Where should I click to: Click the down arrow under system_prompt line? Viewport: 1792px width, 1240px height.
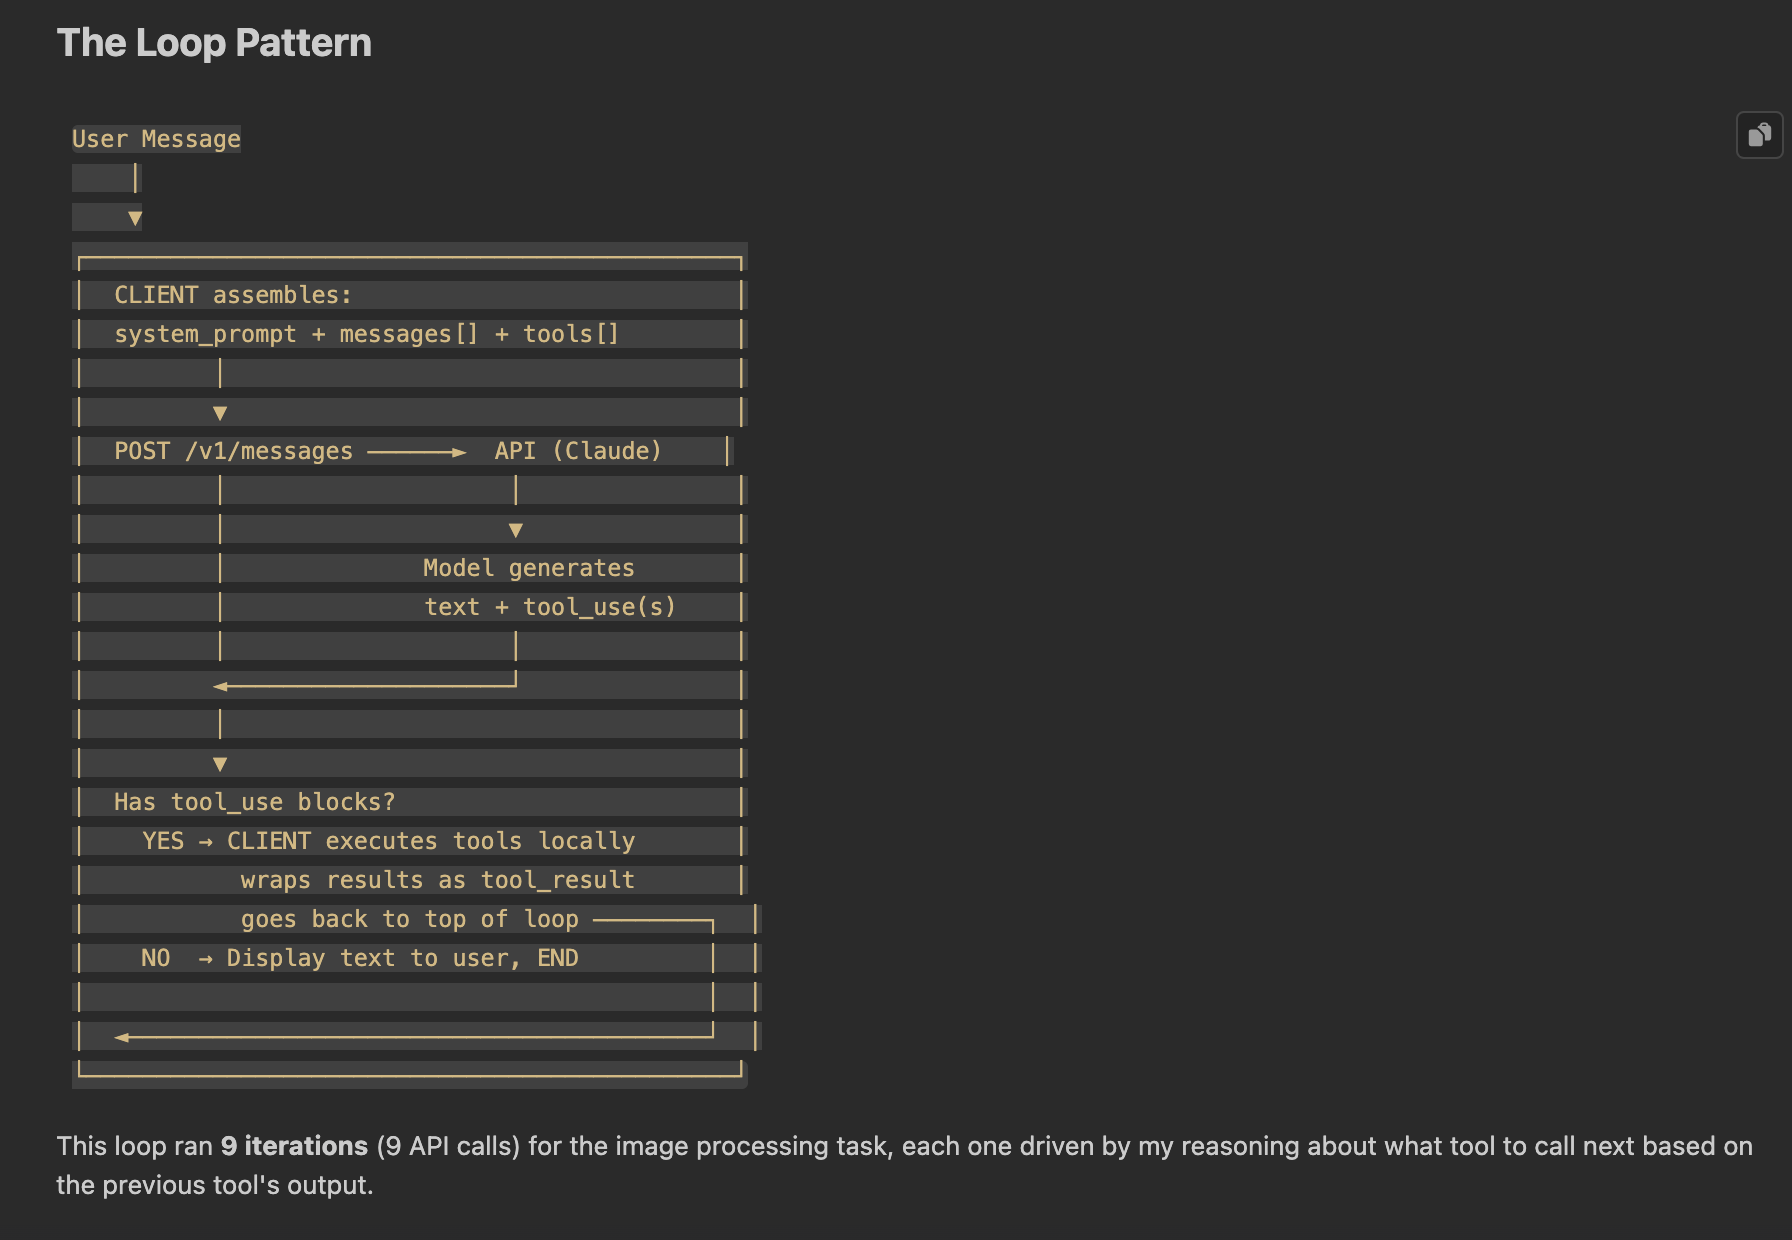click(220, 413)
